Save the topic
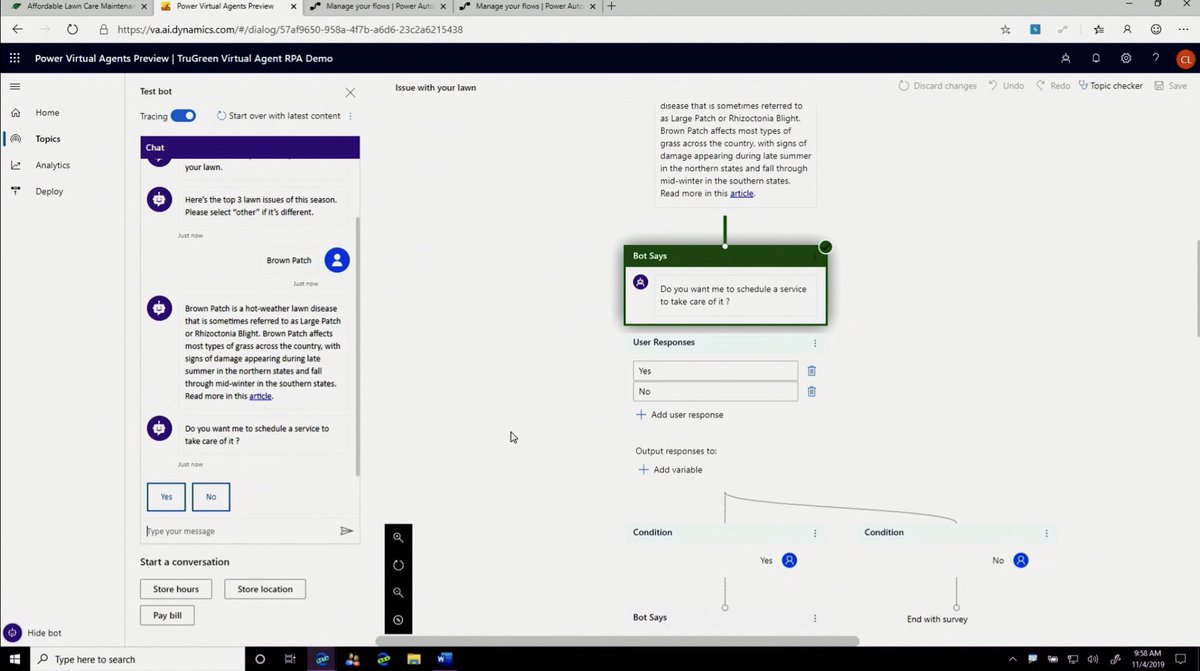 1170,86
